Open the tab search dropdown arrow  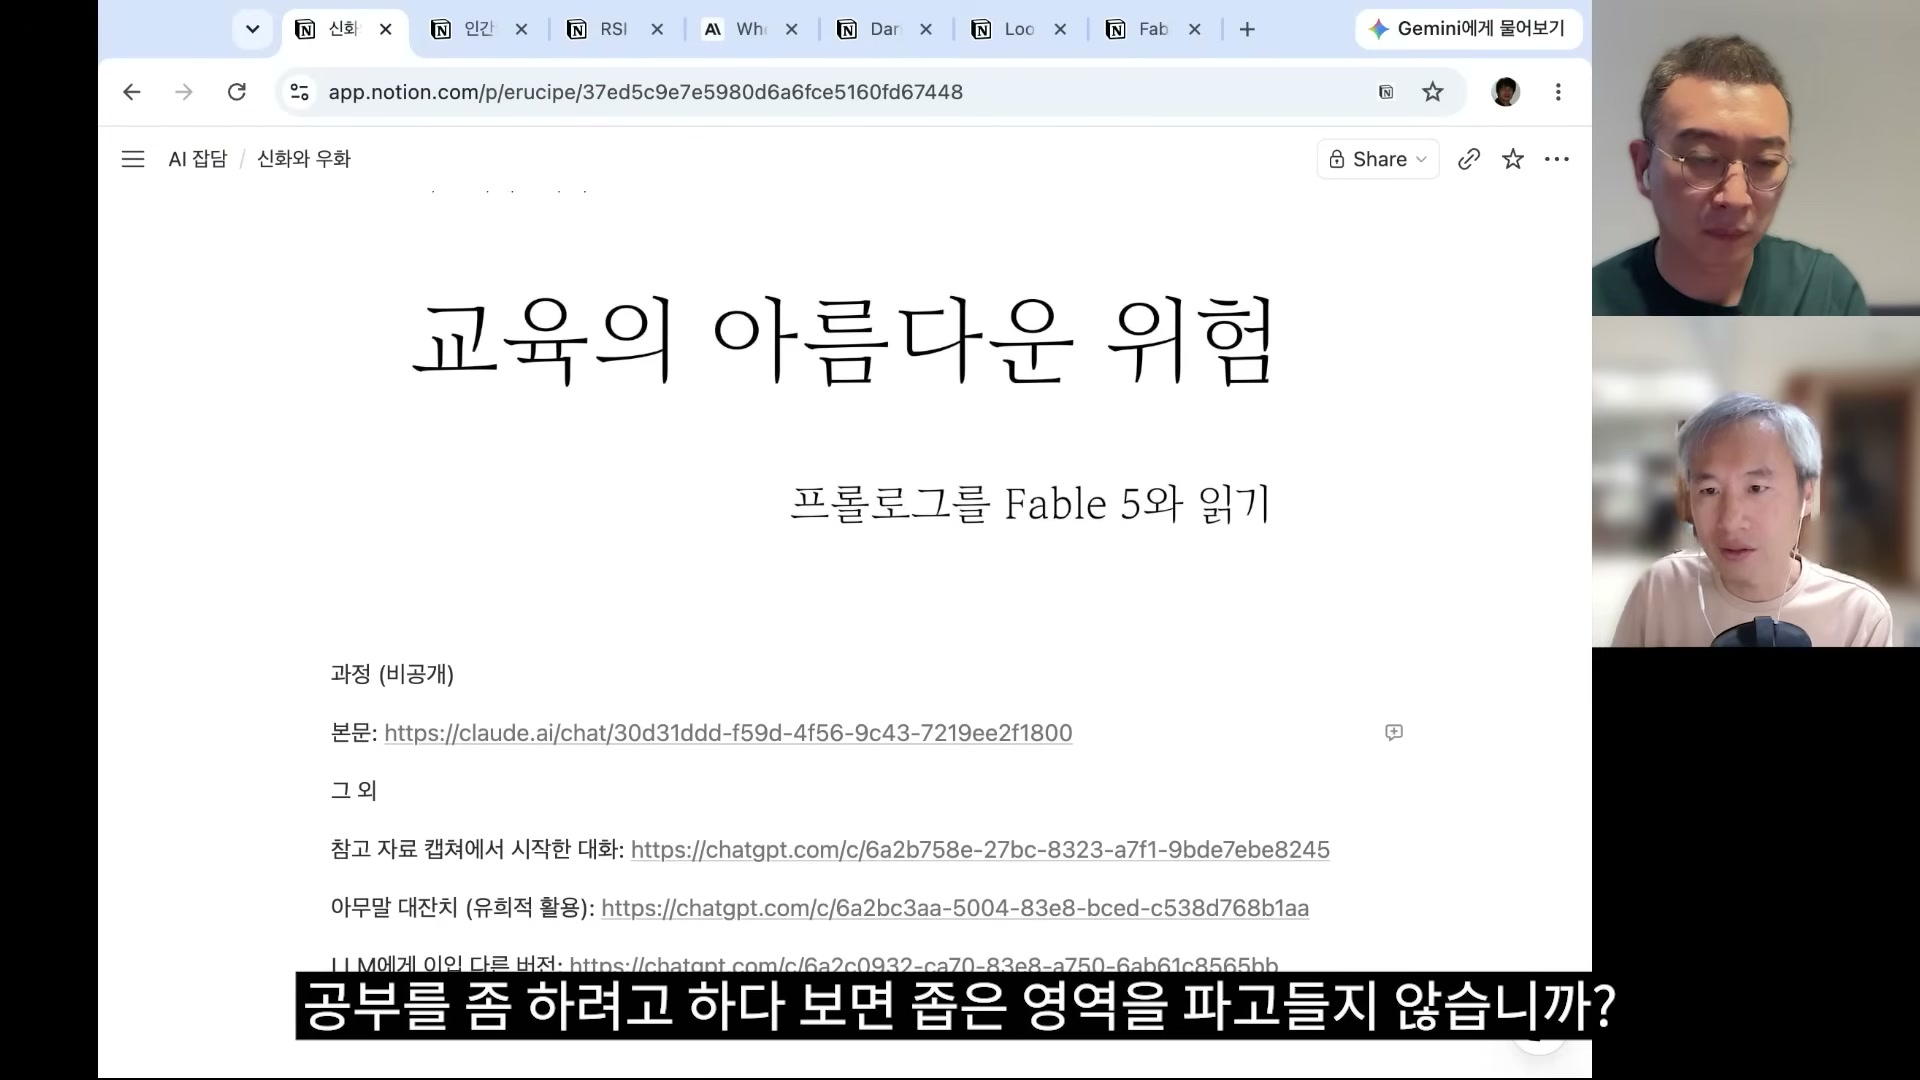tap(252, 29)
